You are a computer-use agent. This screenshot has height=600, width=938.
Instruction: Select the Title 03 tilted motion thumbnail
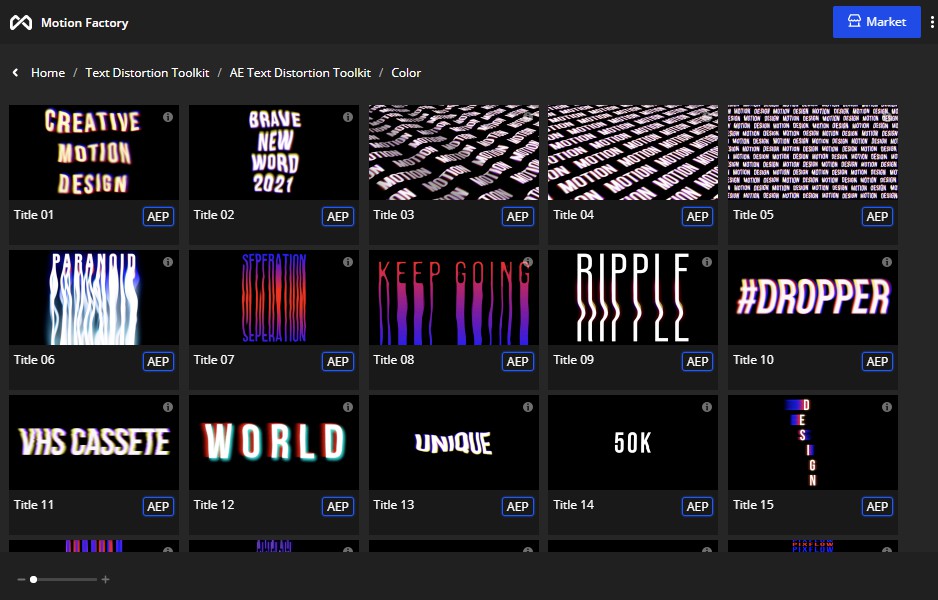pos(454,153)
